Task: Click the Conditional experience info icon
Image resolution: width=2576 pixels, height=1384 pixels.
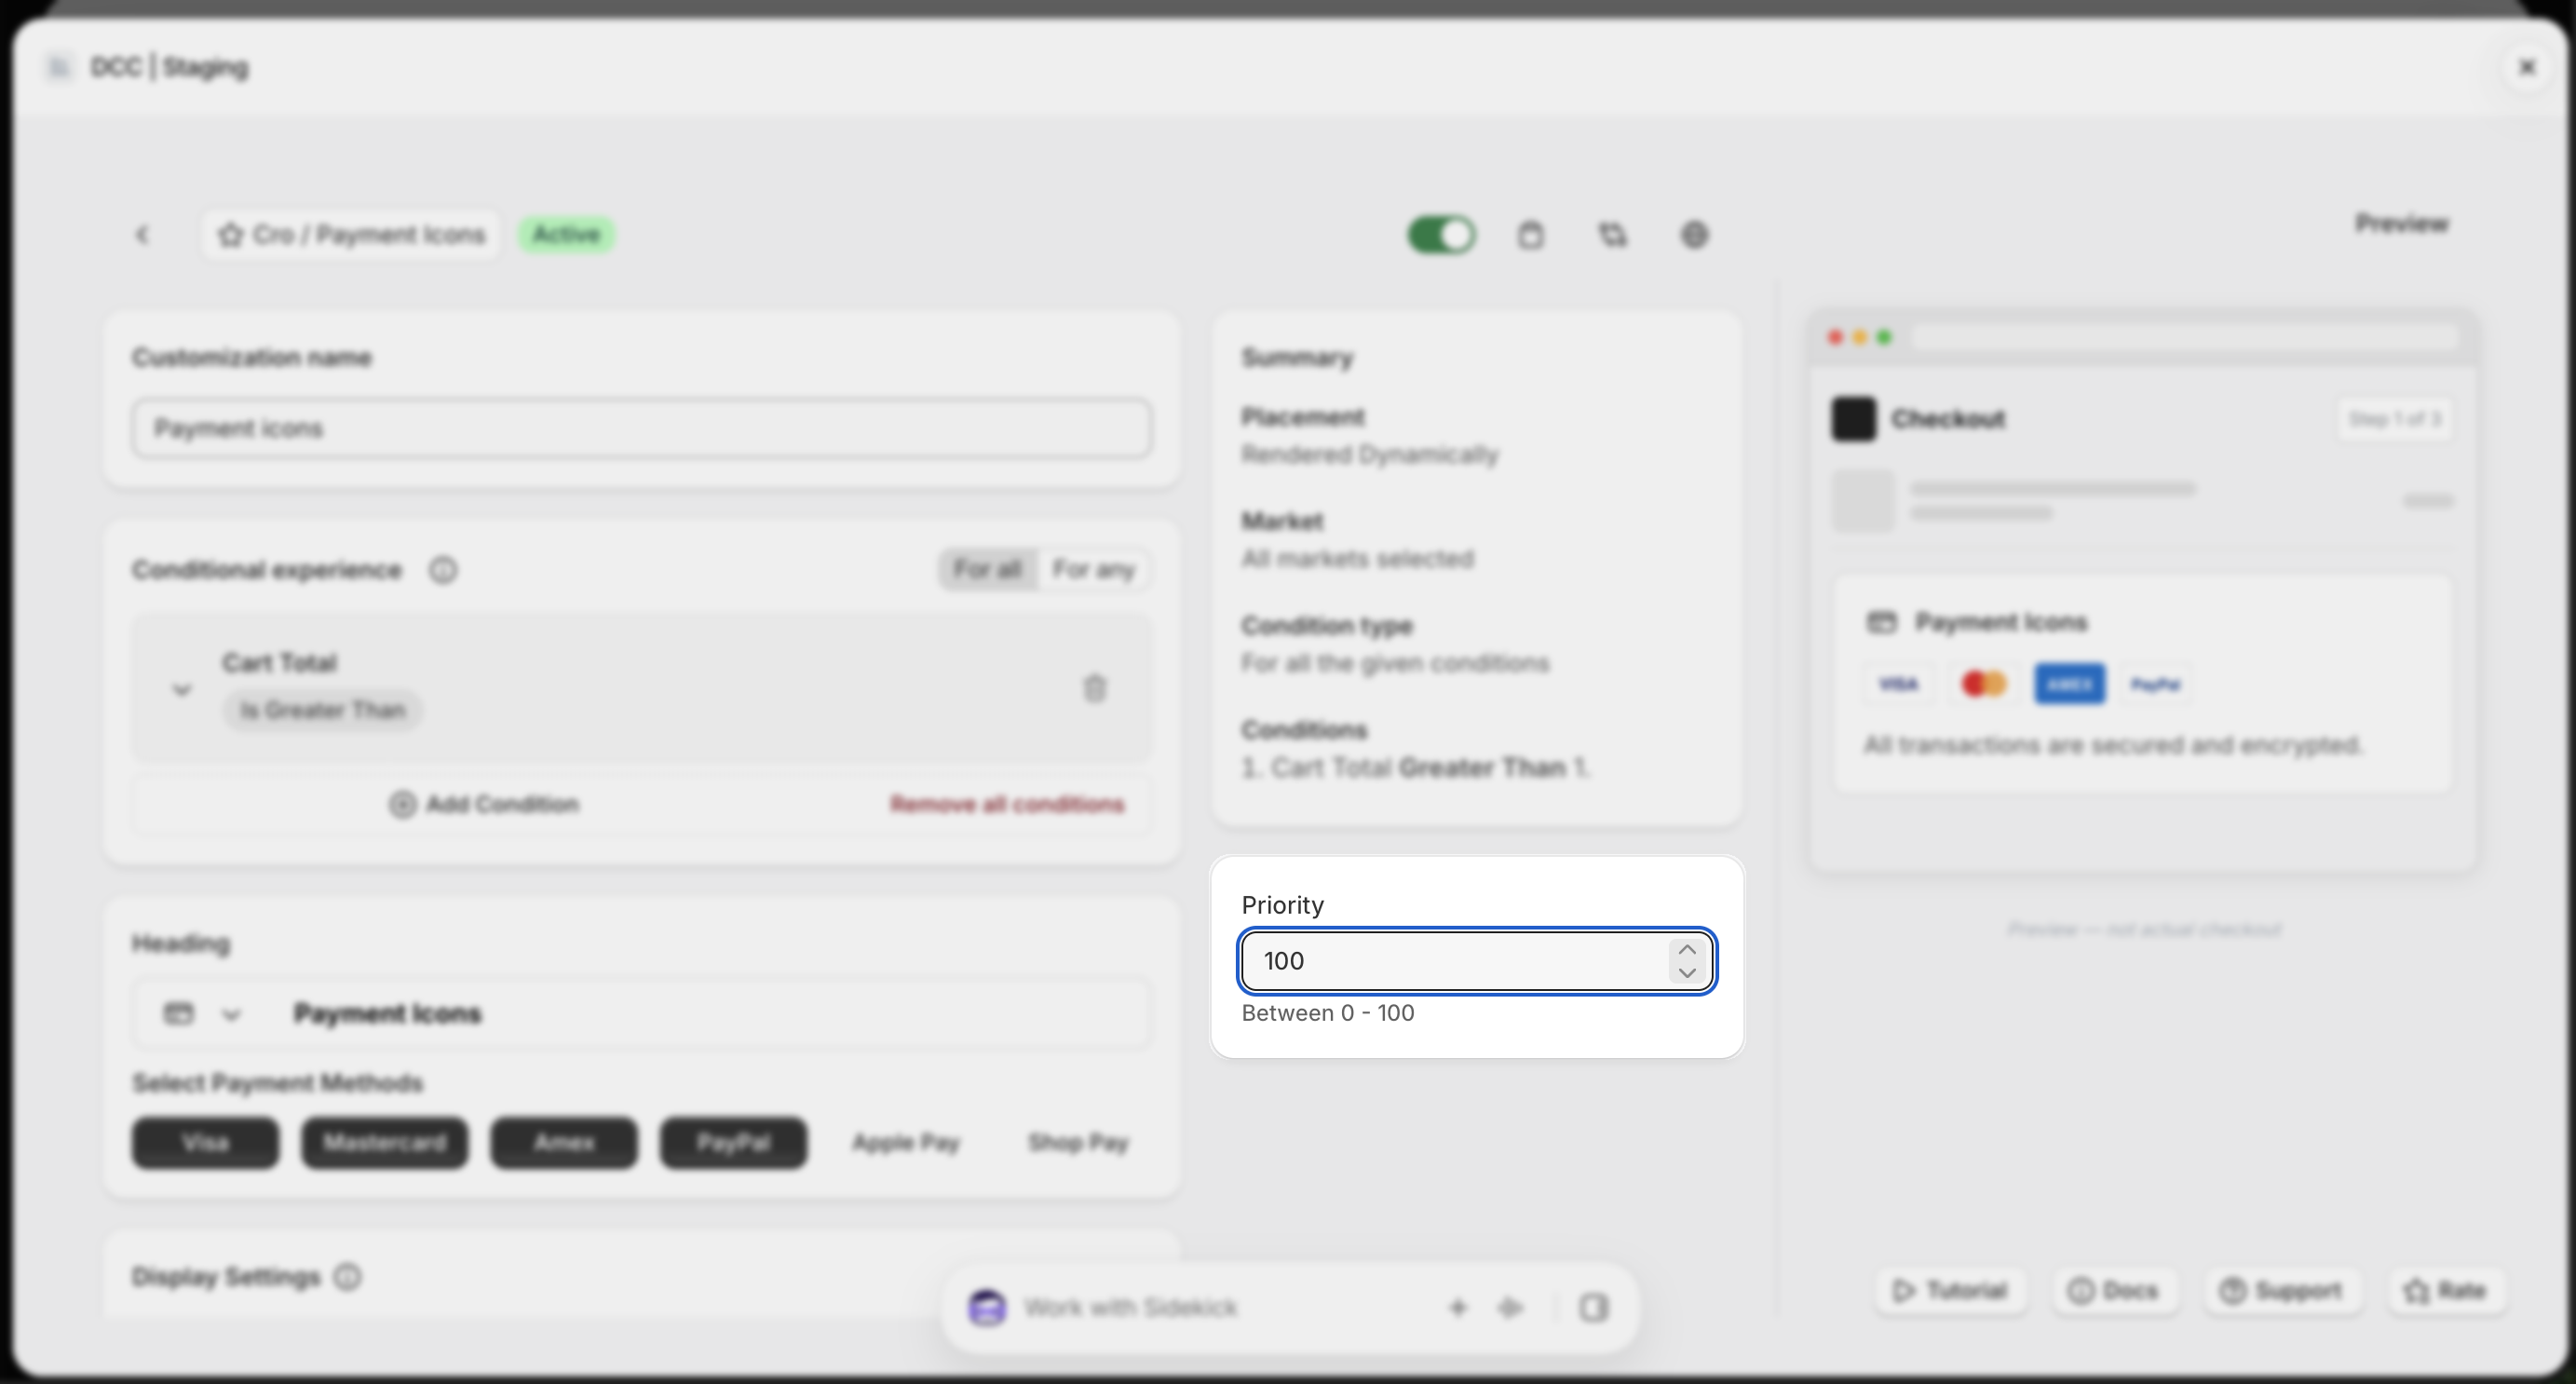Action: click(x=443, y=570)
